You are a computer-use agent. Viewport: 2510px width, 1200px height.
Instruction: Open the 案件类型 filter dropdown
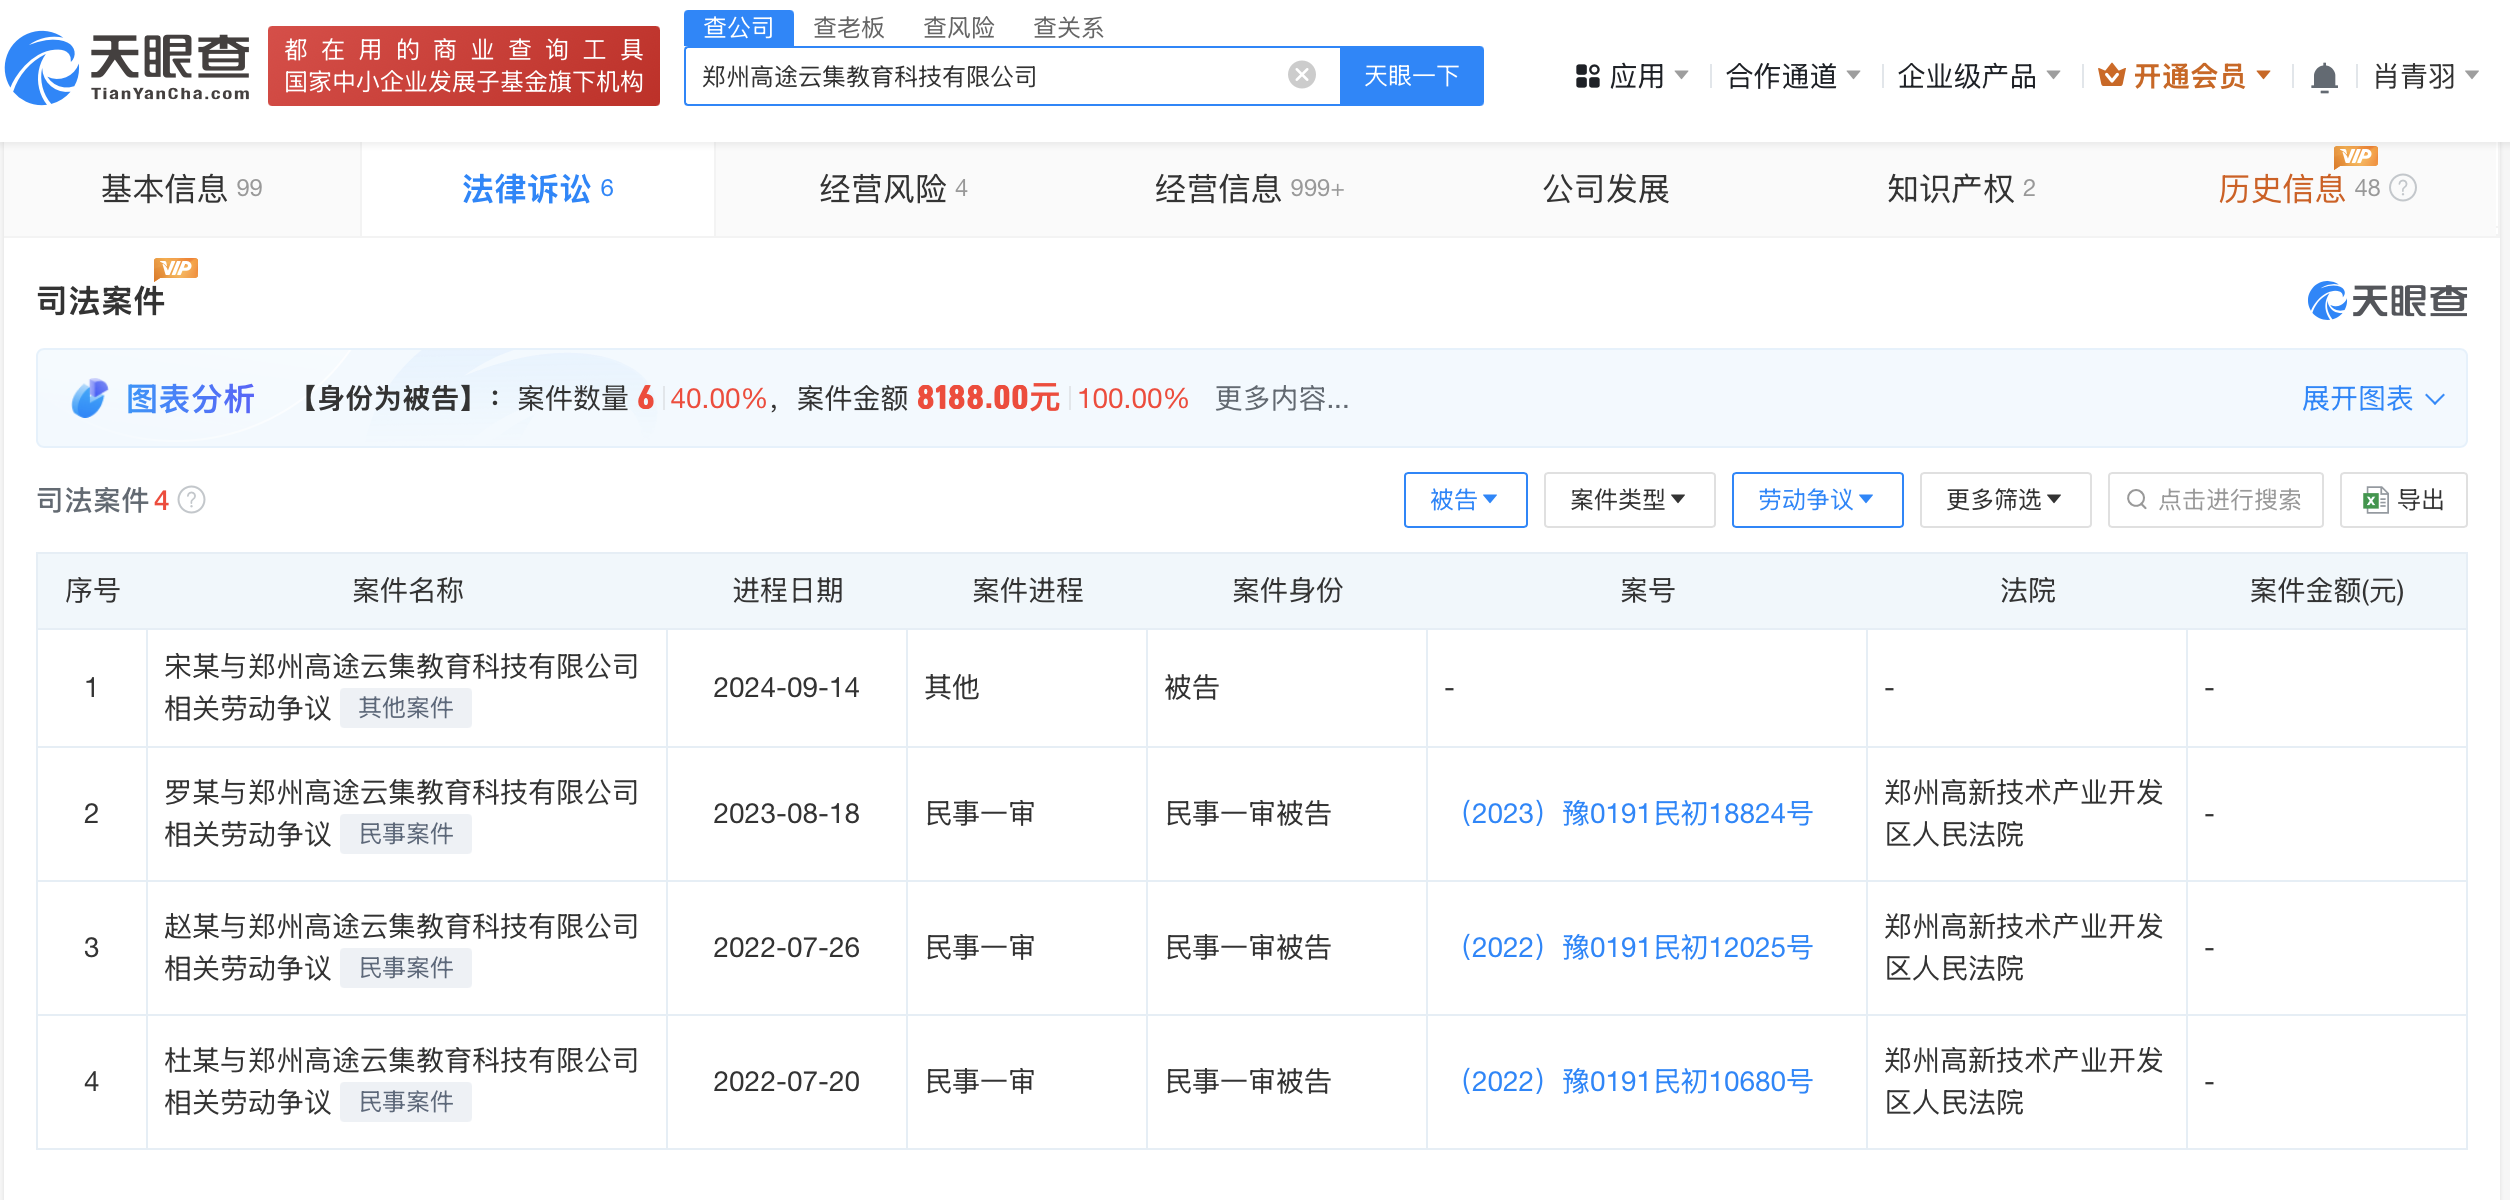pyautogui.click(x=1628, y=500)
